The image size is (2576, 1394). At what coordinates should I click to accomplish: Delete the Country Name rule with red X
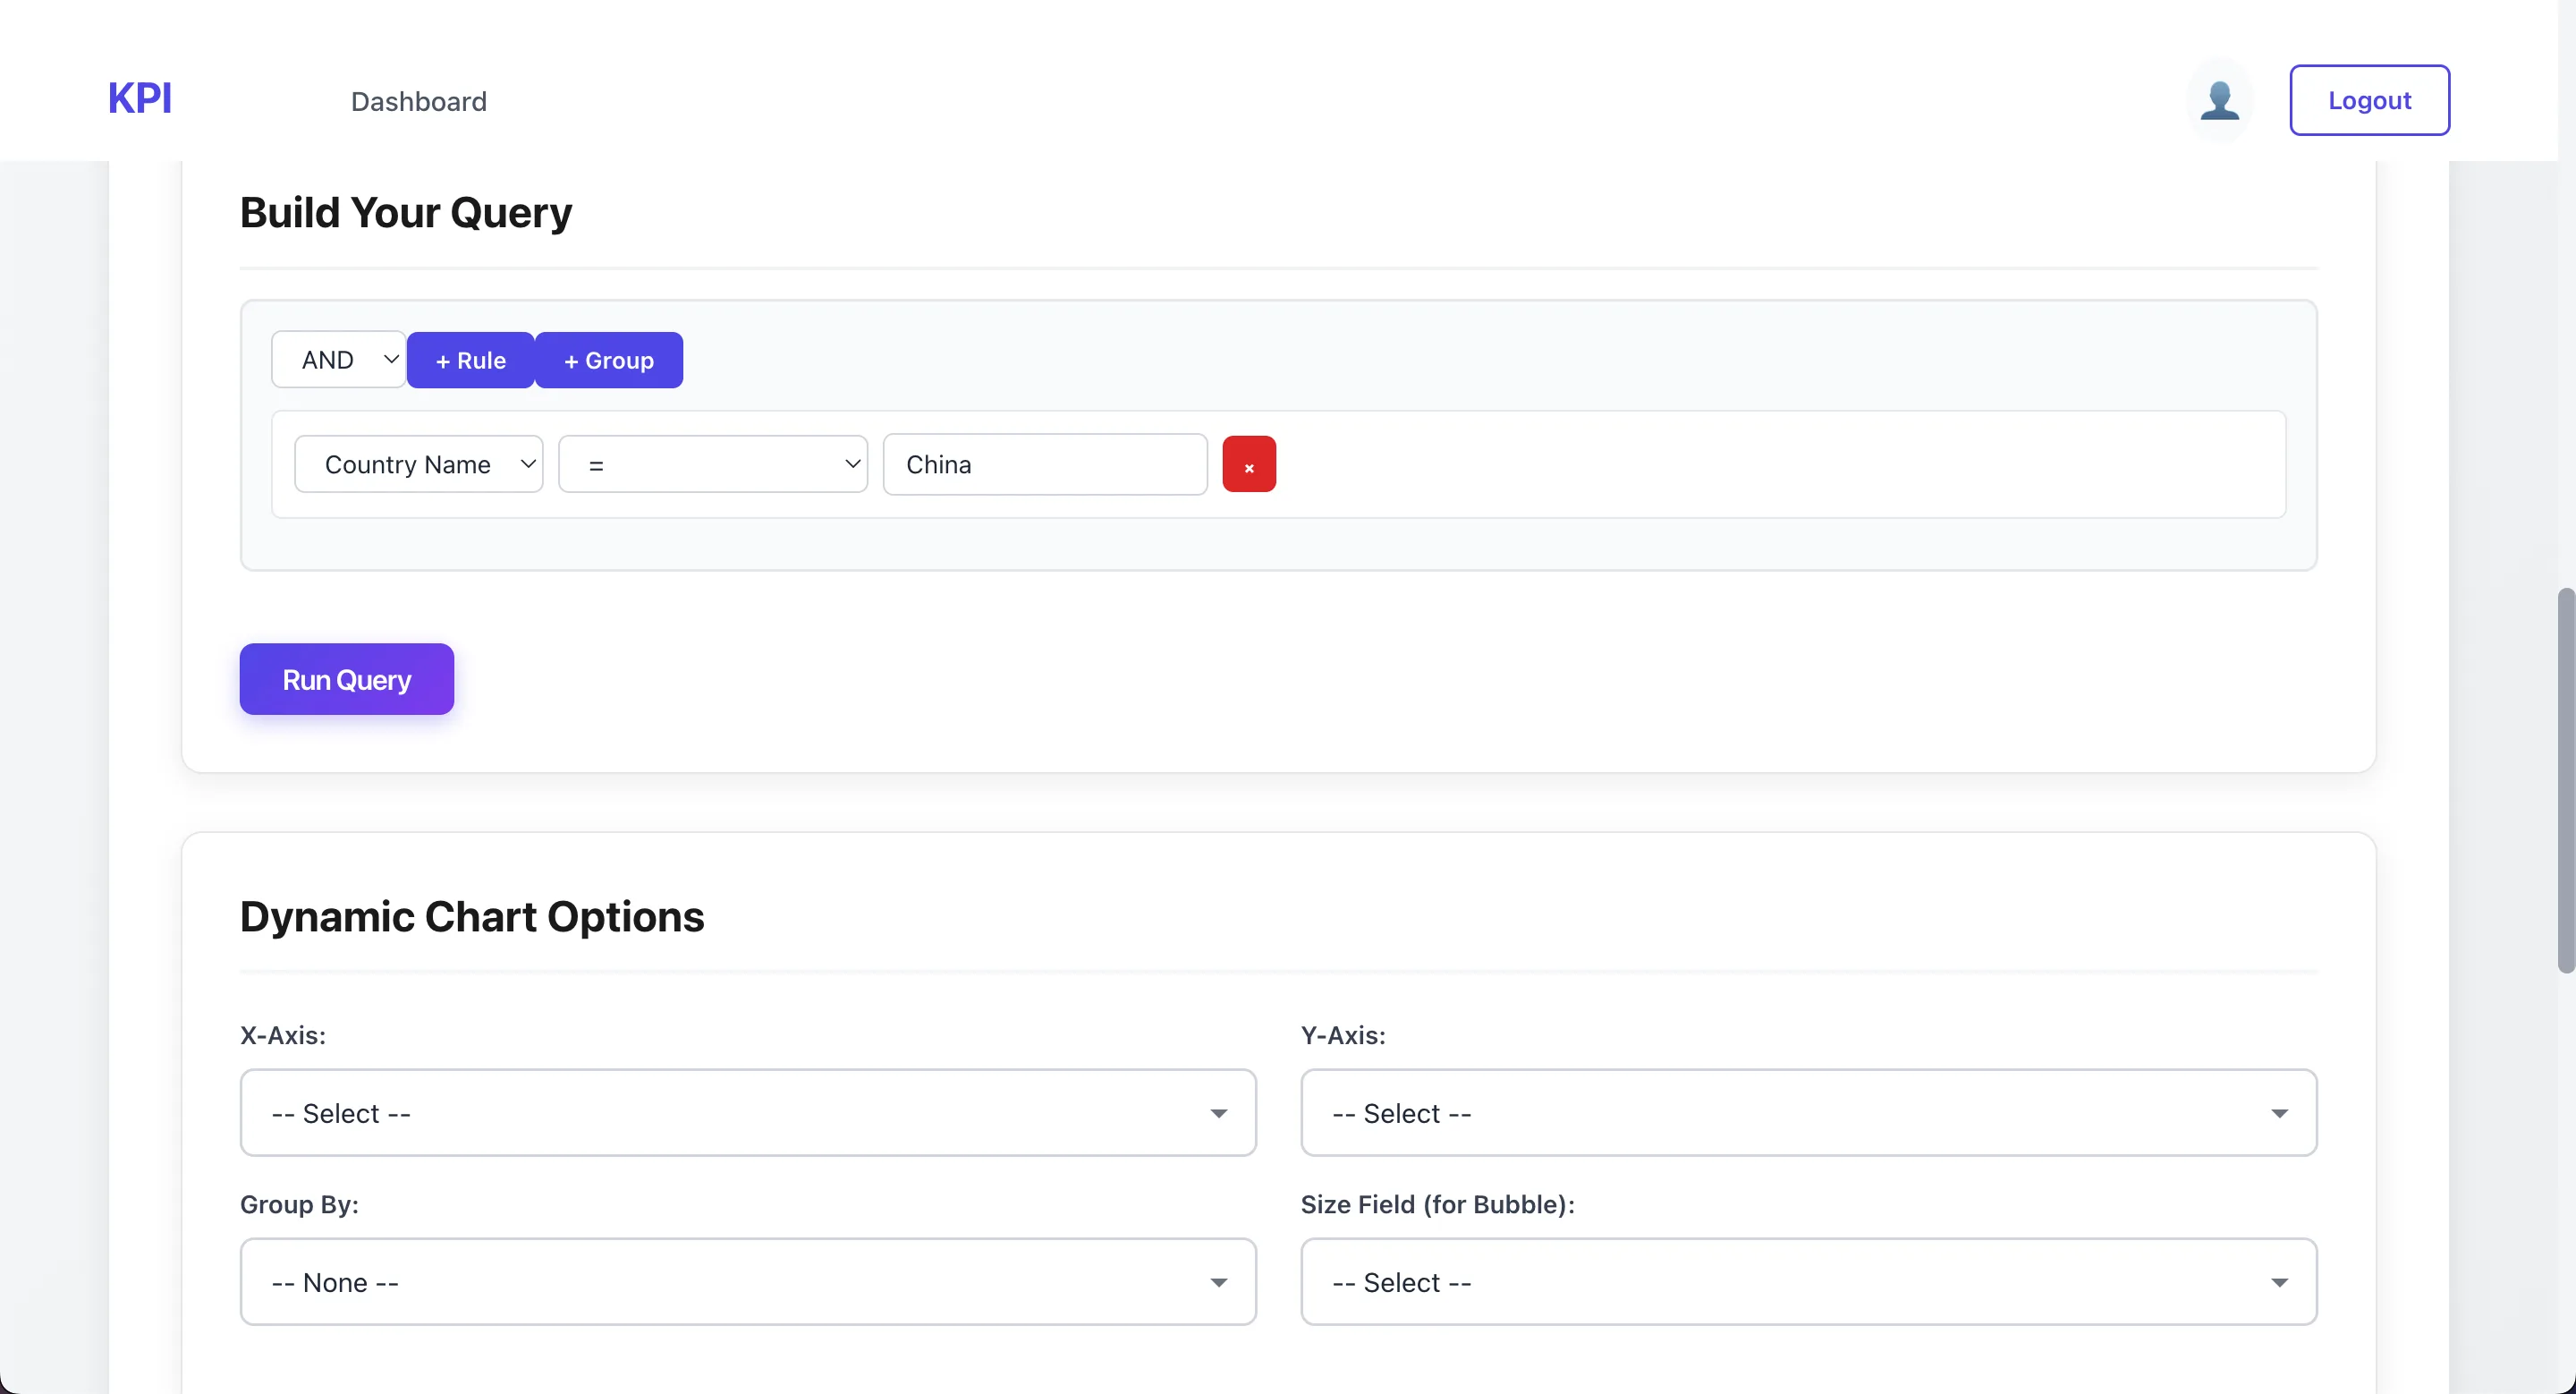(1248, 464)
